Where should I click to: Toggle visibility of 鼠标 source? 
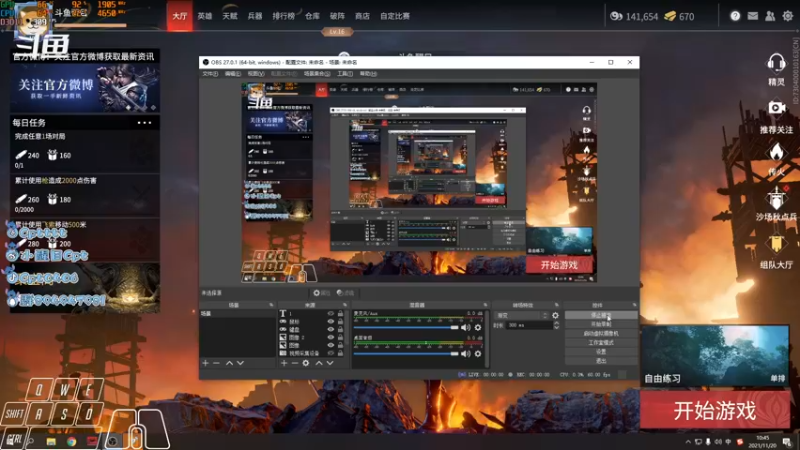(331, 321)
